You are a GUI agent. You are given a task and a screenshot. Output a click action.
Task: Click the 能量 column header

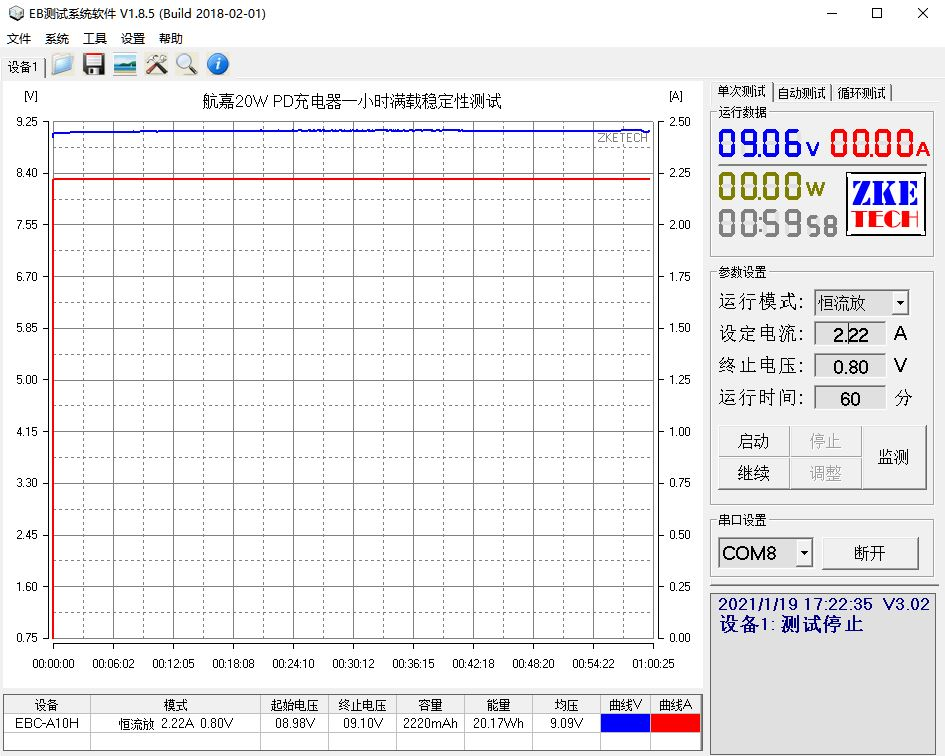pos(498,705)
